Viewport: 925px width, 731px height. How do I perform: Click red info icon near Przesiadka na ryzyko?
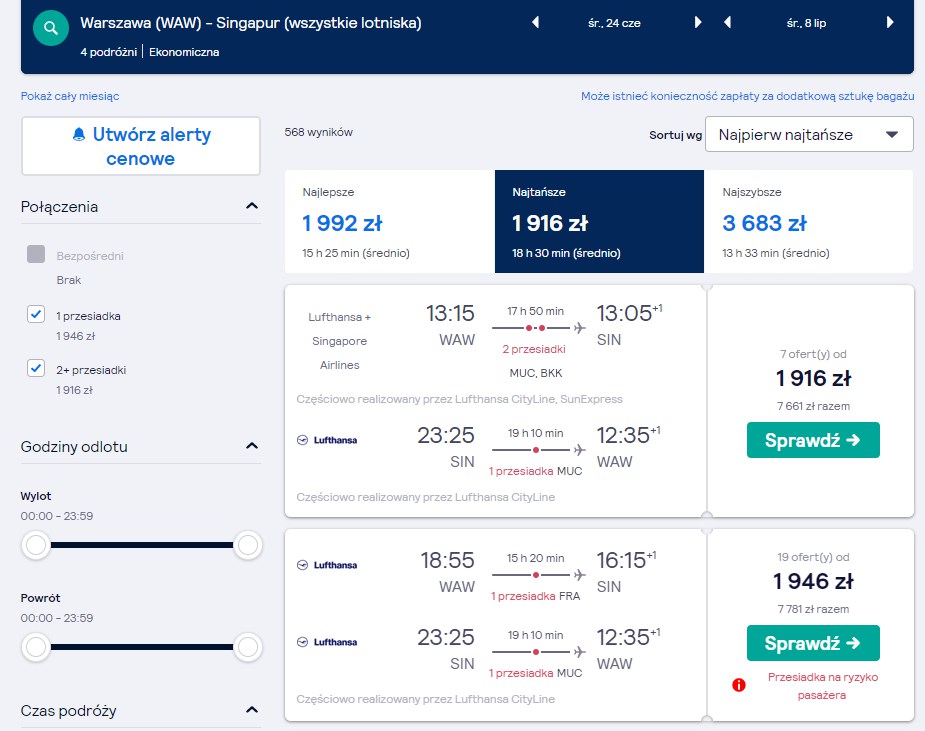point(739,685)
